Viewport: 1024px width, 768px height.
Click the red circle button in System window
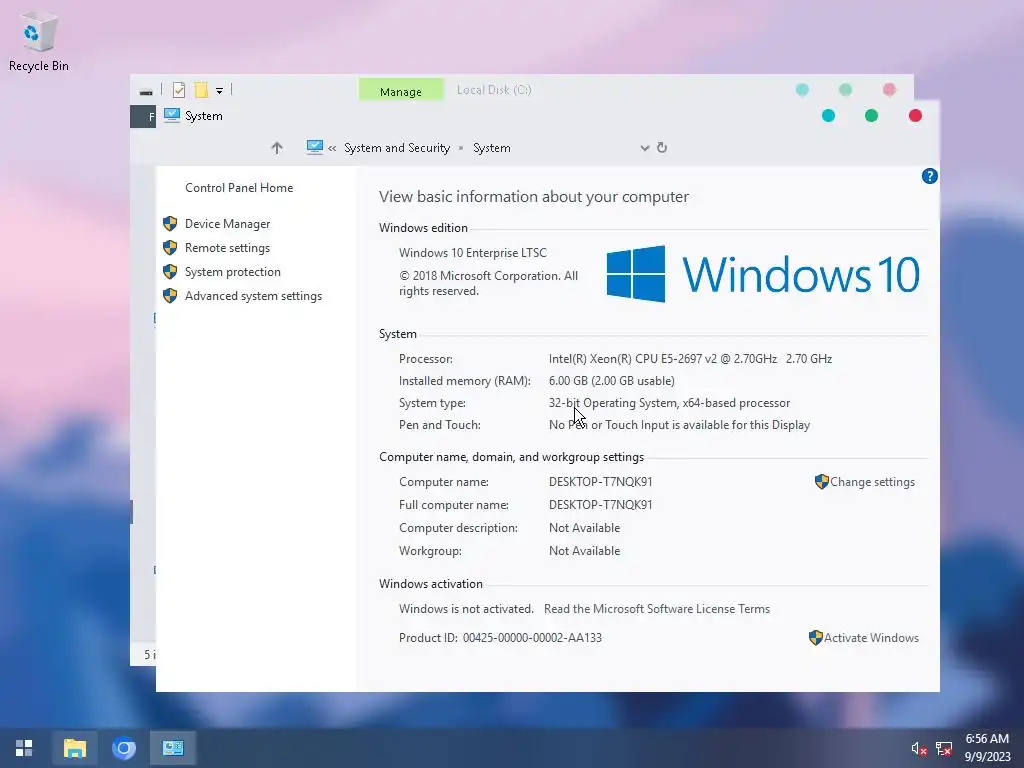point(915,116)
